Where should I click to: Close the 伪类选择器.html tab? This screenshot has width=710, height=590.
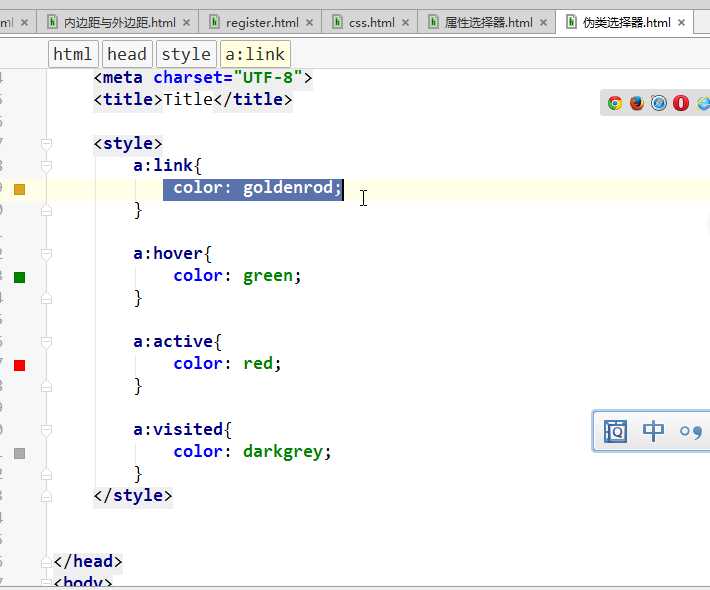click(x=681, y=22)
